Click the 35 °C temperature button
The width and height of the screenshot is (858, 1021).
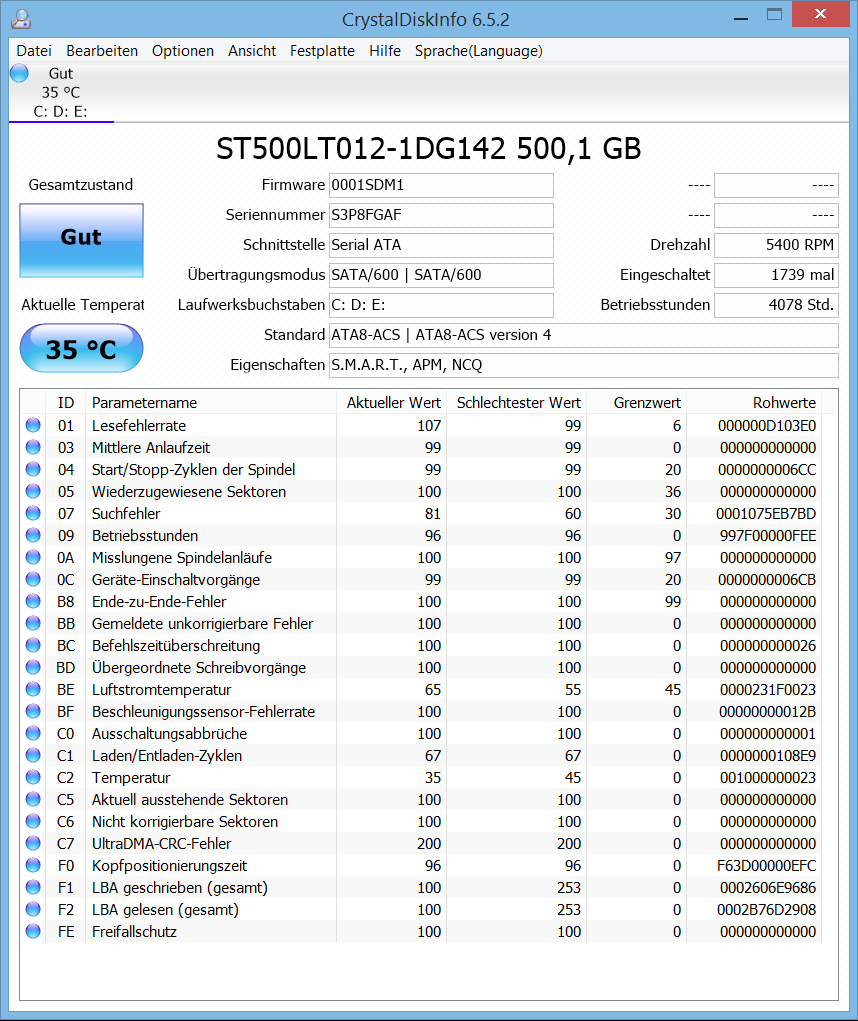[x=81, y=348]
